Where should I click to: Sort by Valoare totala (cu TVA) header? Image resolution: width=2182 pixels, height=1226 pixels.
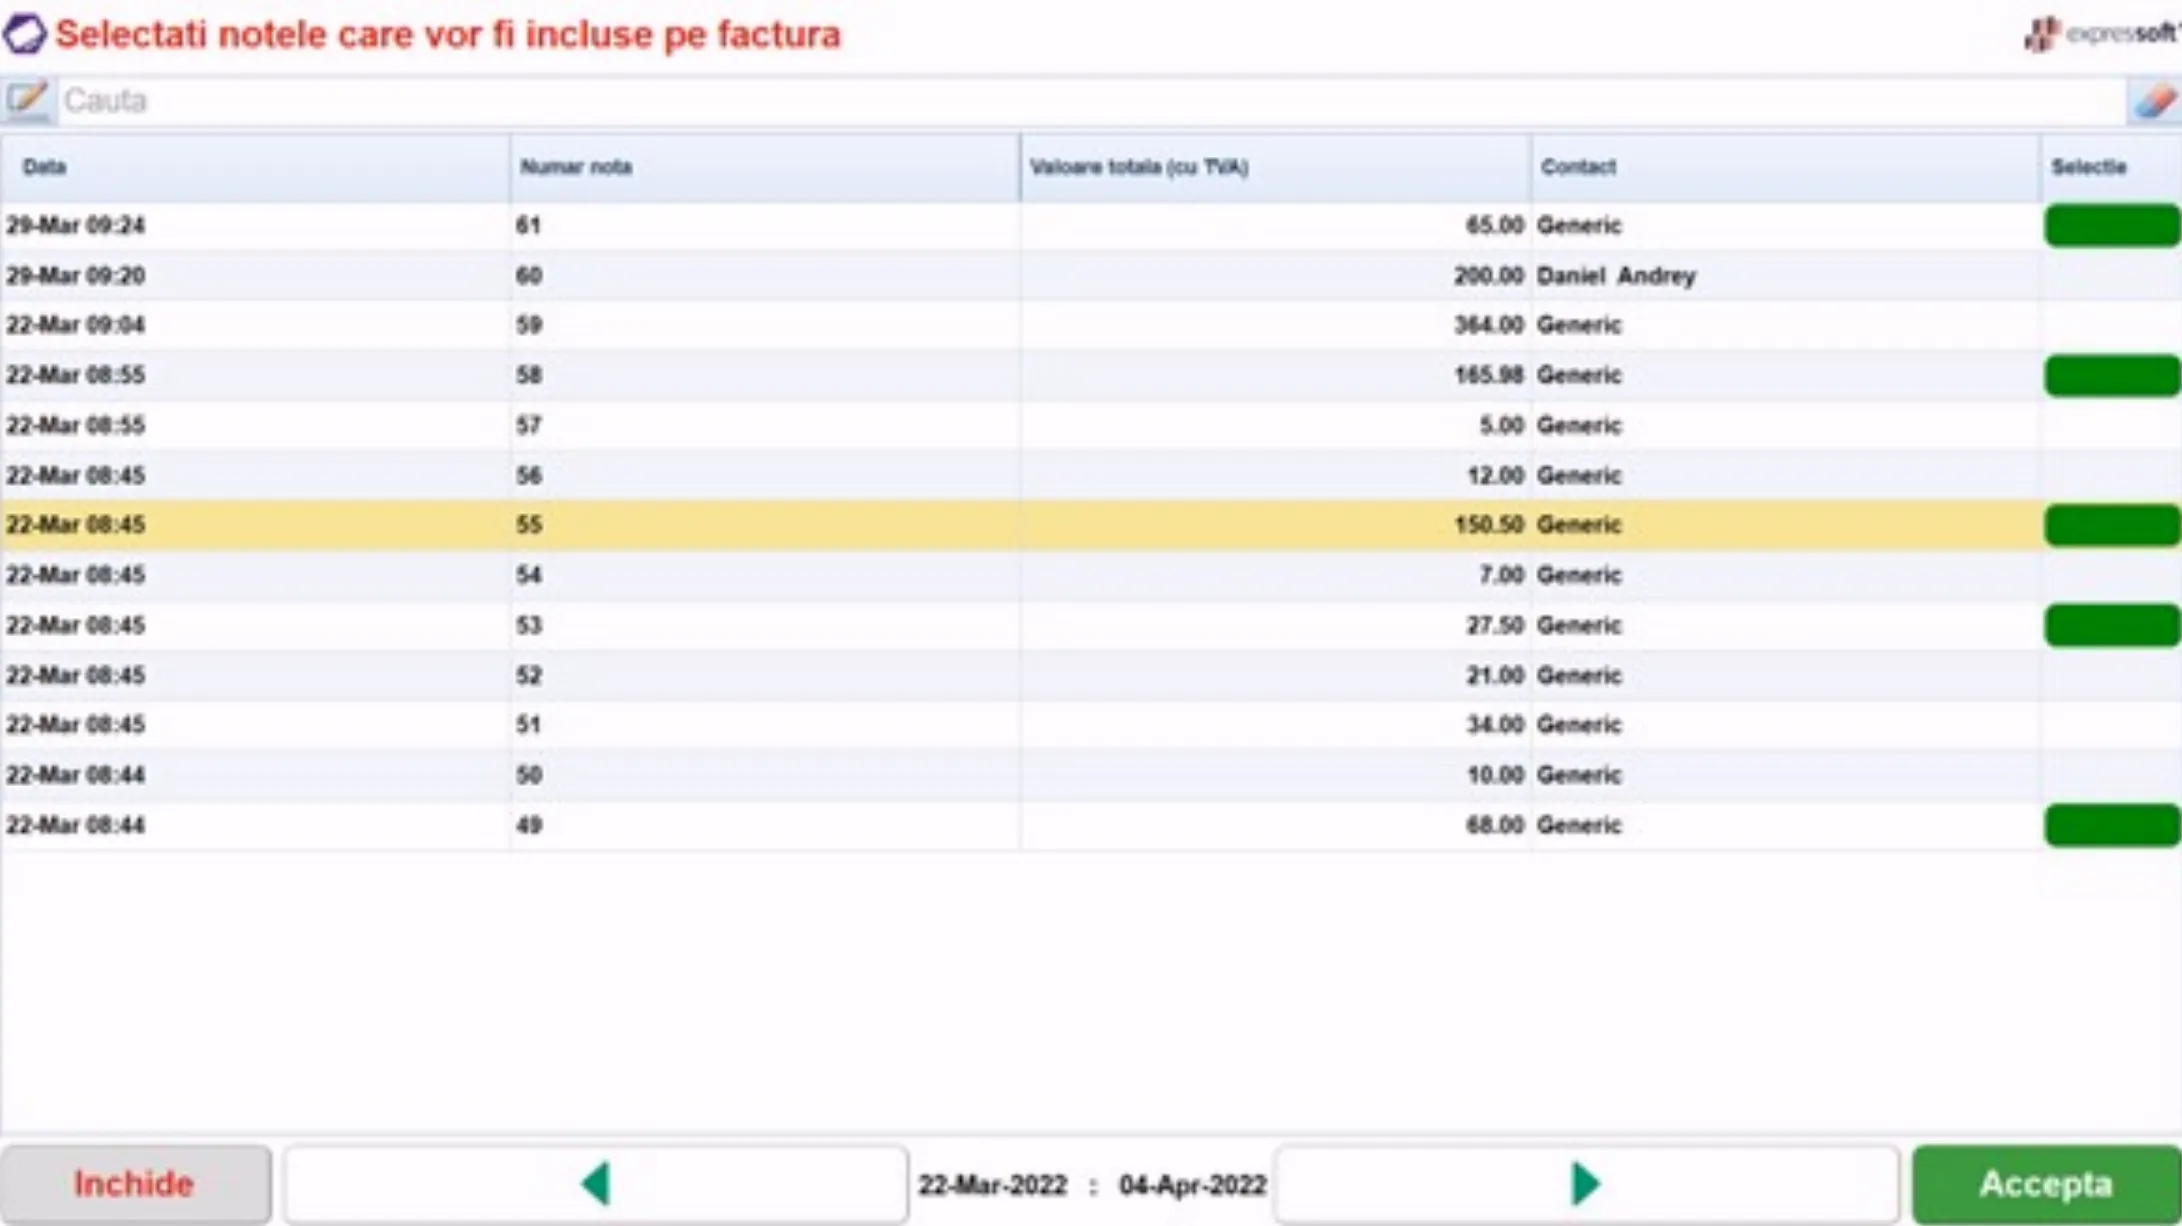click(x=1275, y=167)
